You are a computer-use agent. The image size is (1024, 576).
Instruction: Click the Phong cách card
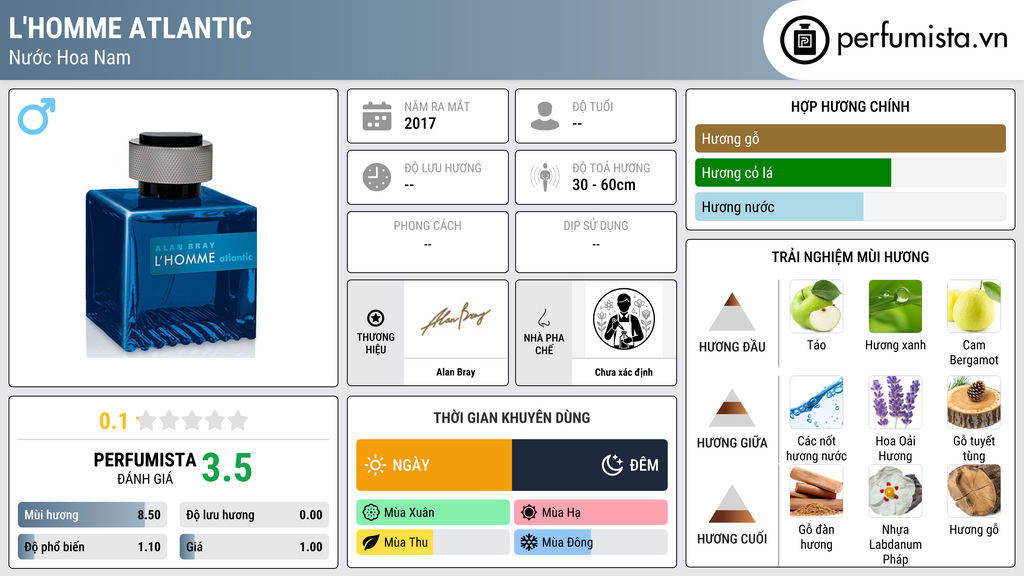coord(428,242)
